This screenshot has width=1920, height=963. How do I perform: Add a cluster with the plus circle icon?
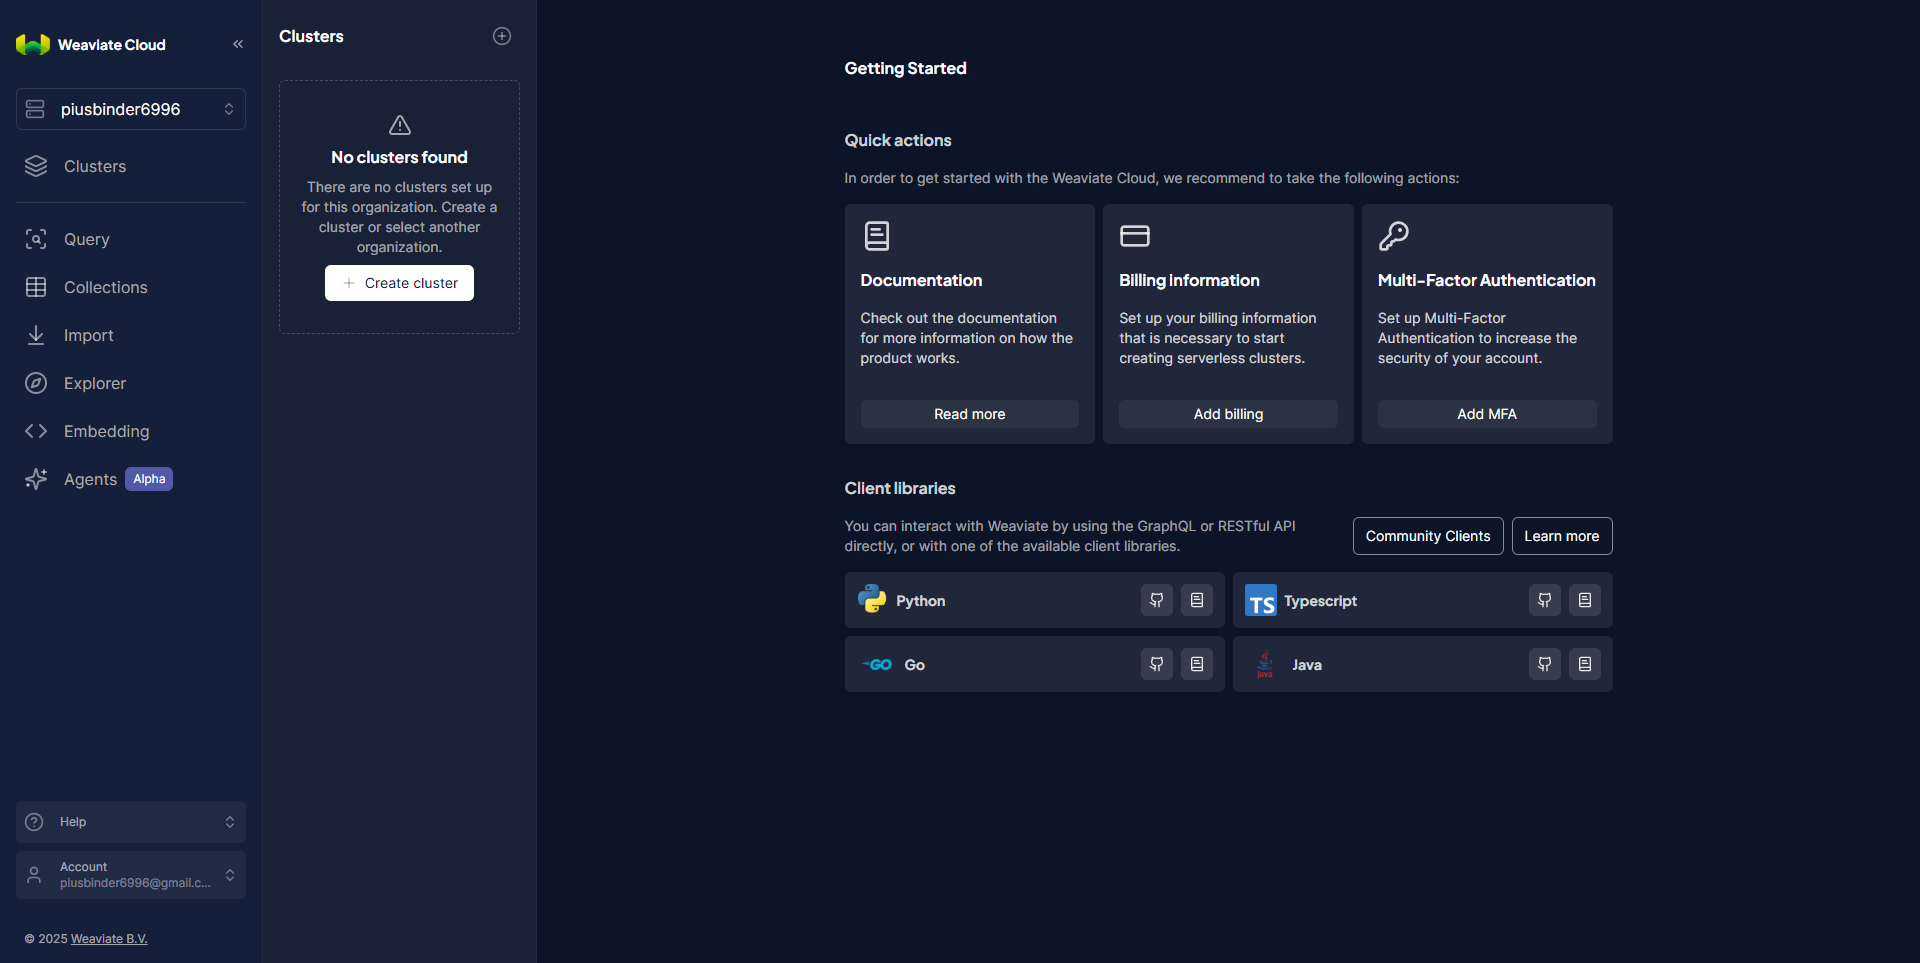(502, 36)
